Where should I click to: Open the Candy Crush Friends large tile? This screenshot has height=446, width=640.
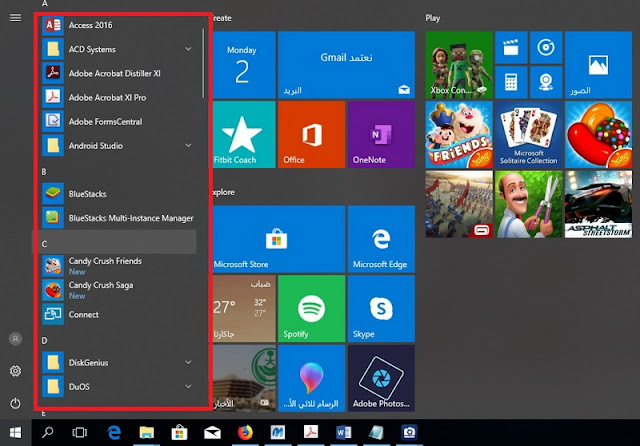coord(459,134)
